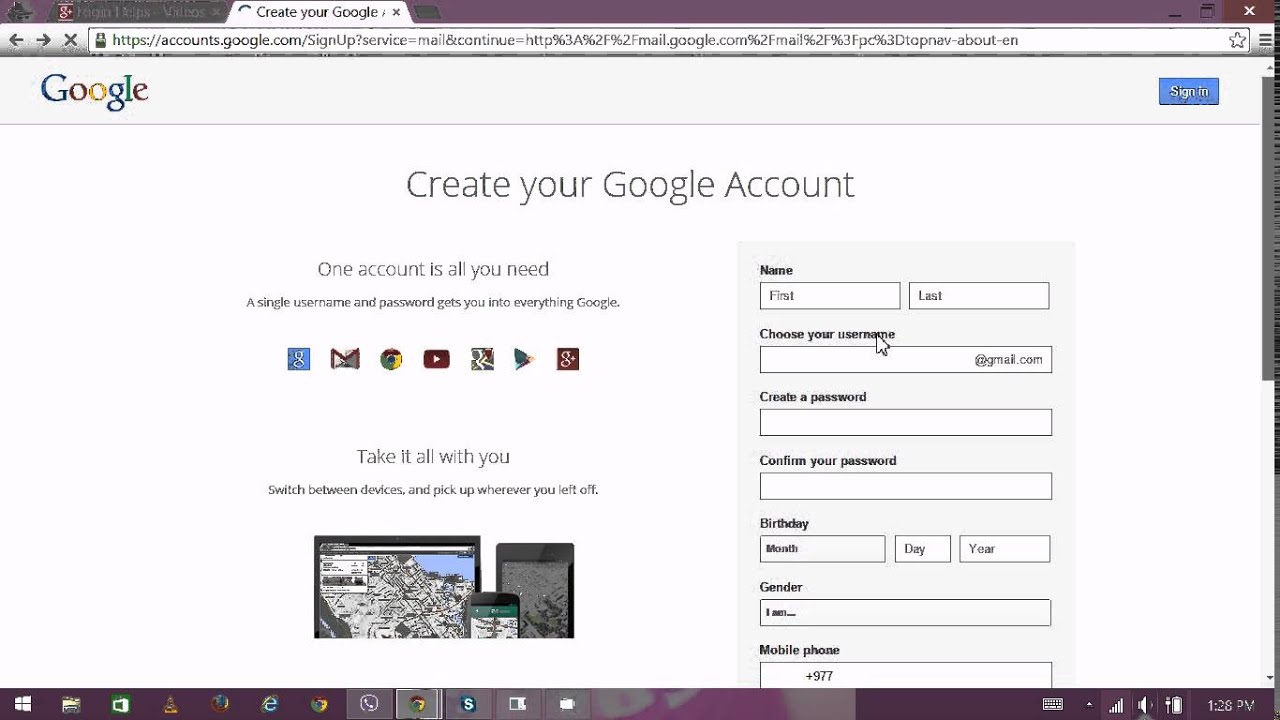
Task: Click the taskbar clock showing 1:28 PM
Action: point(1230,705)
